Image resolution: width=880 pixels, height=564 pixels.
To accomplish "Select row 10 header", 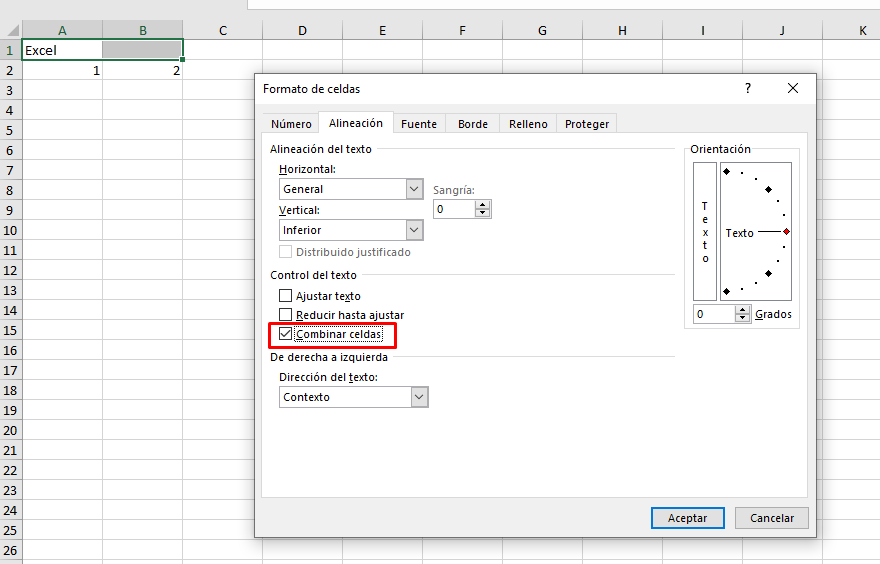I will [10, 230].
